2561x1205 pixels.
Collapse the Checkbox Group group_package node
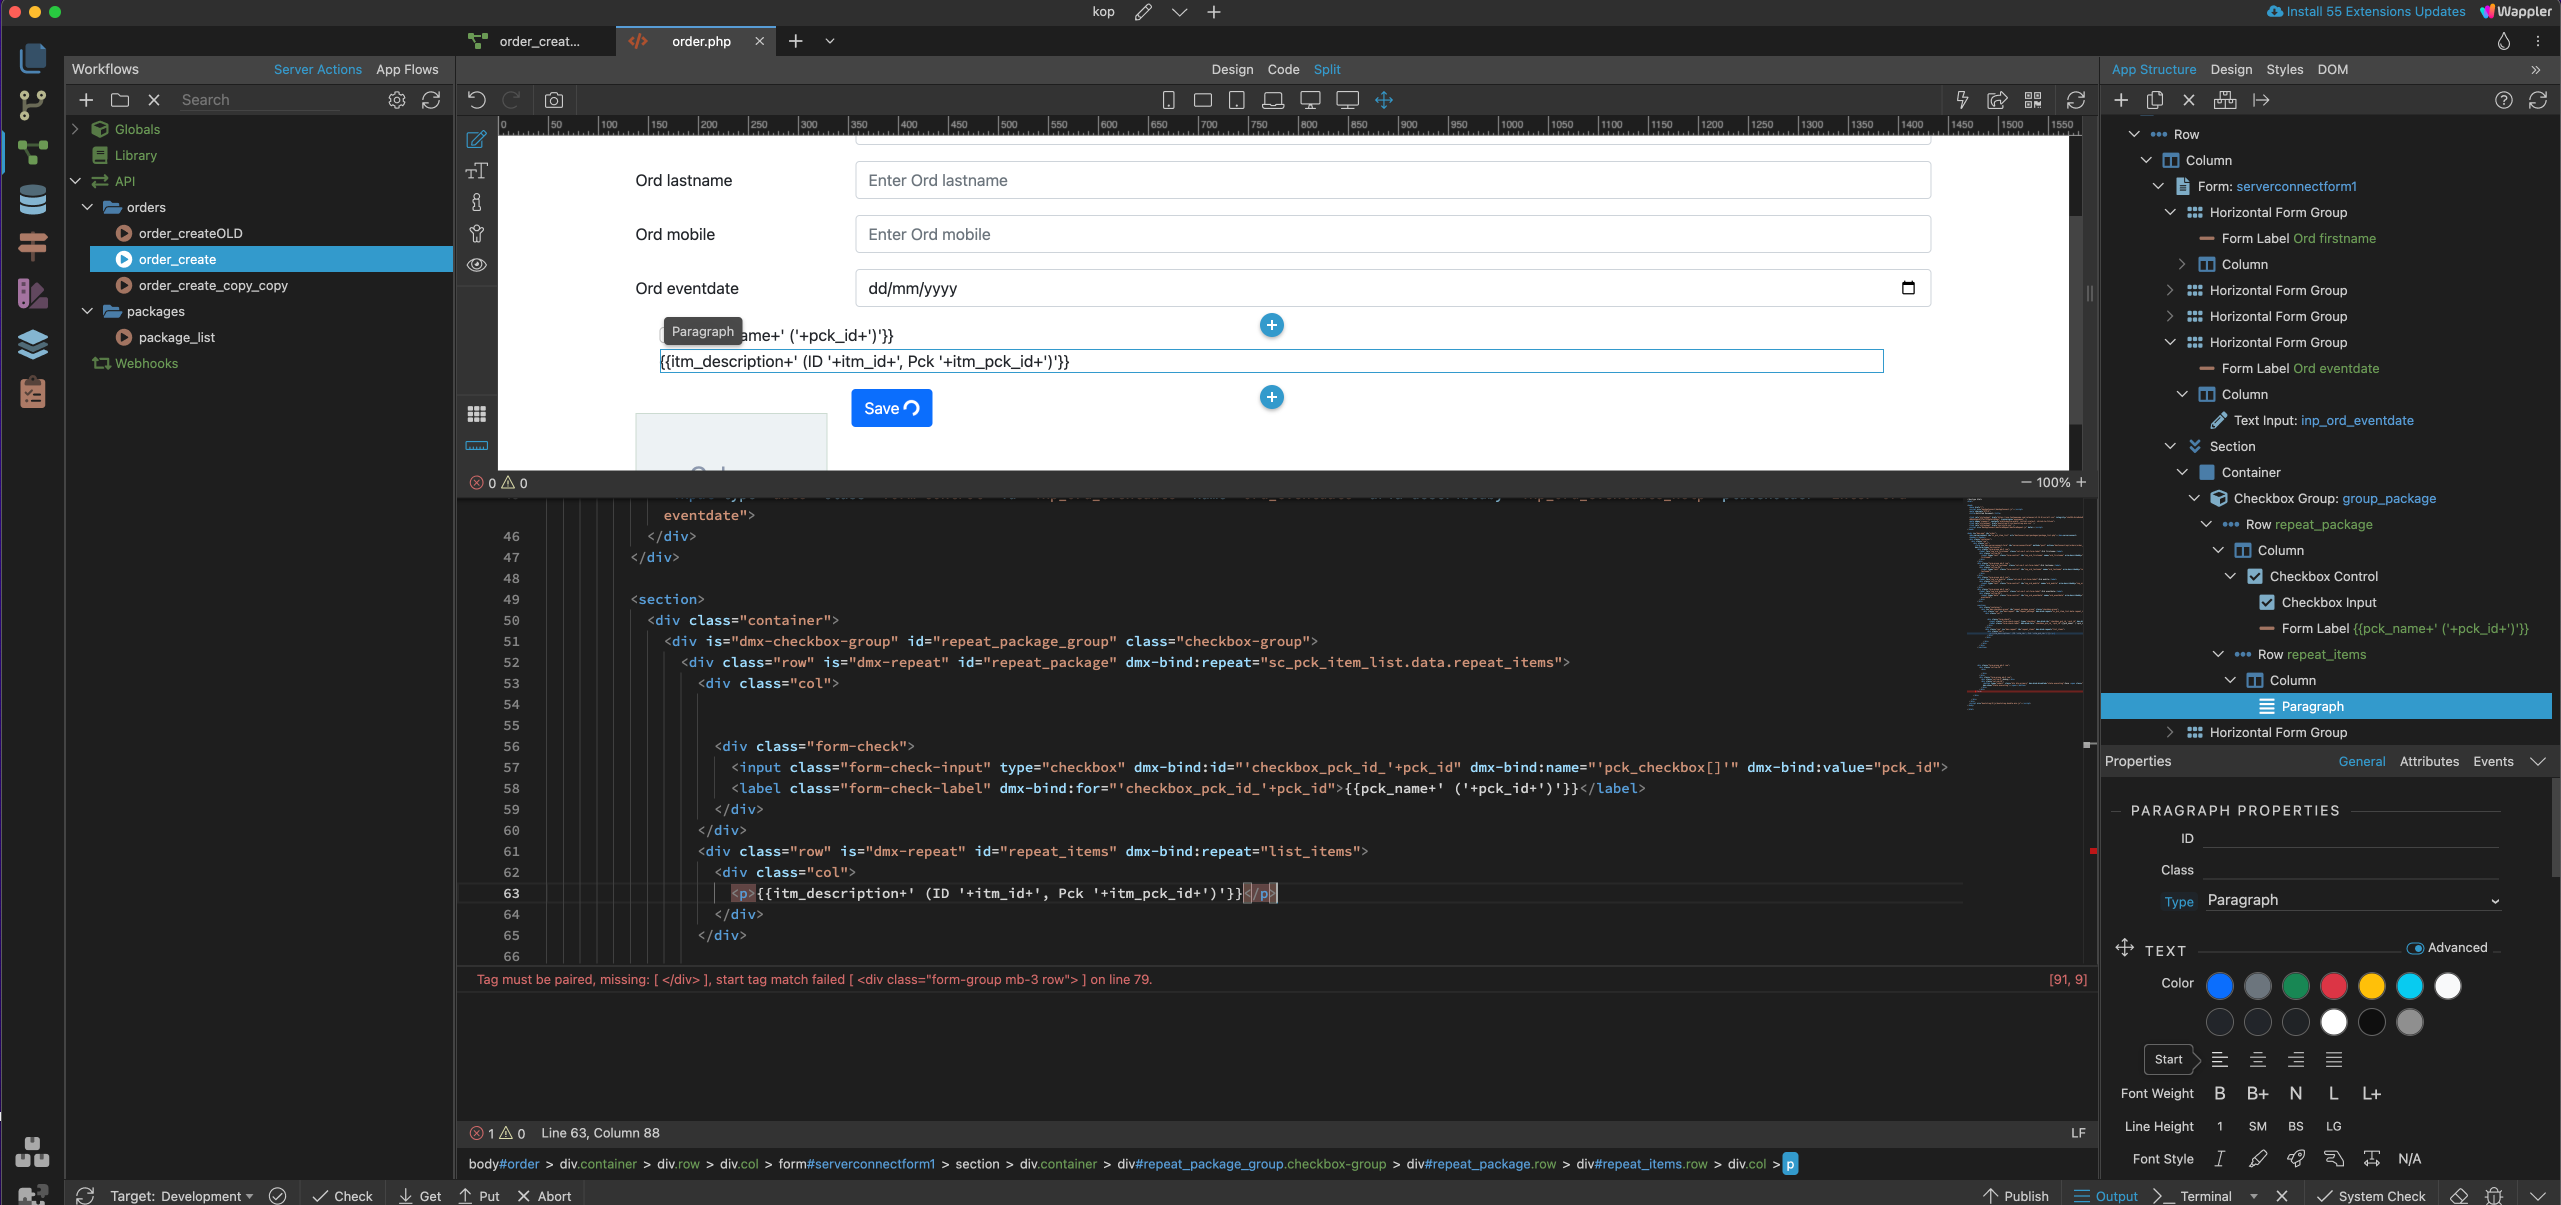coord(2194,498)
